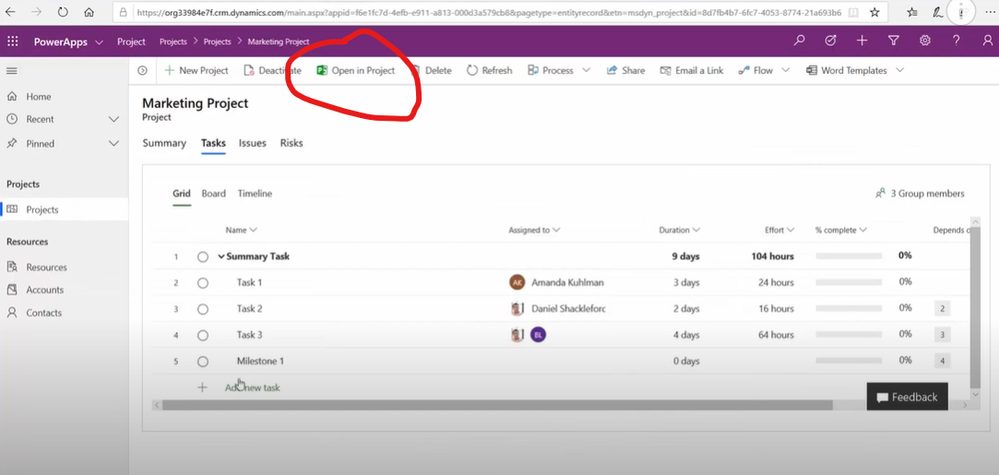Expand Recent in the sidebar
This screenshot has height=475, width=999.
114,119
